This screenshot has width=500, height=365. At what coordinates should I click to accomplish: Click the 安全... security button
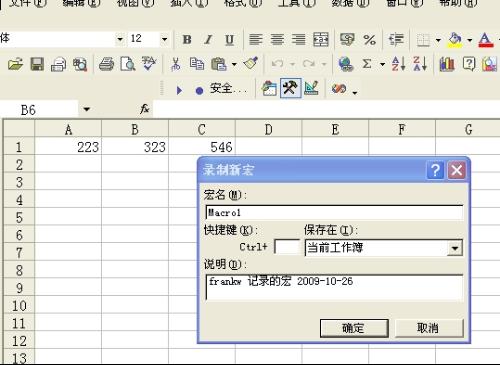[x=228, y=89]
